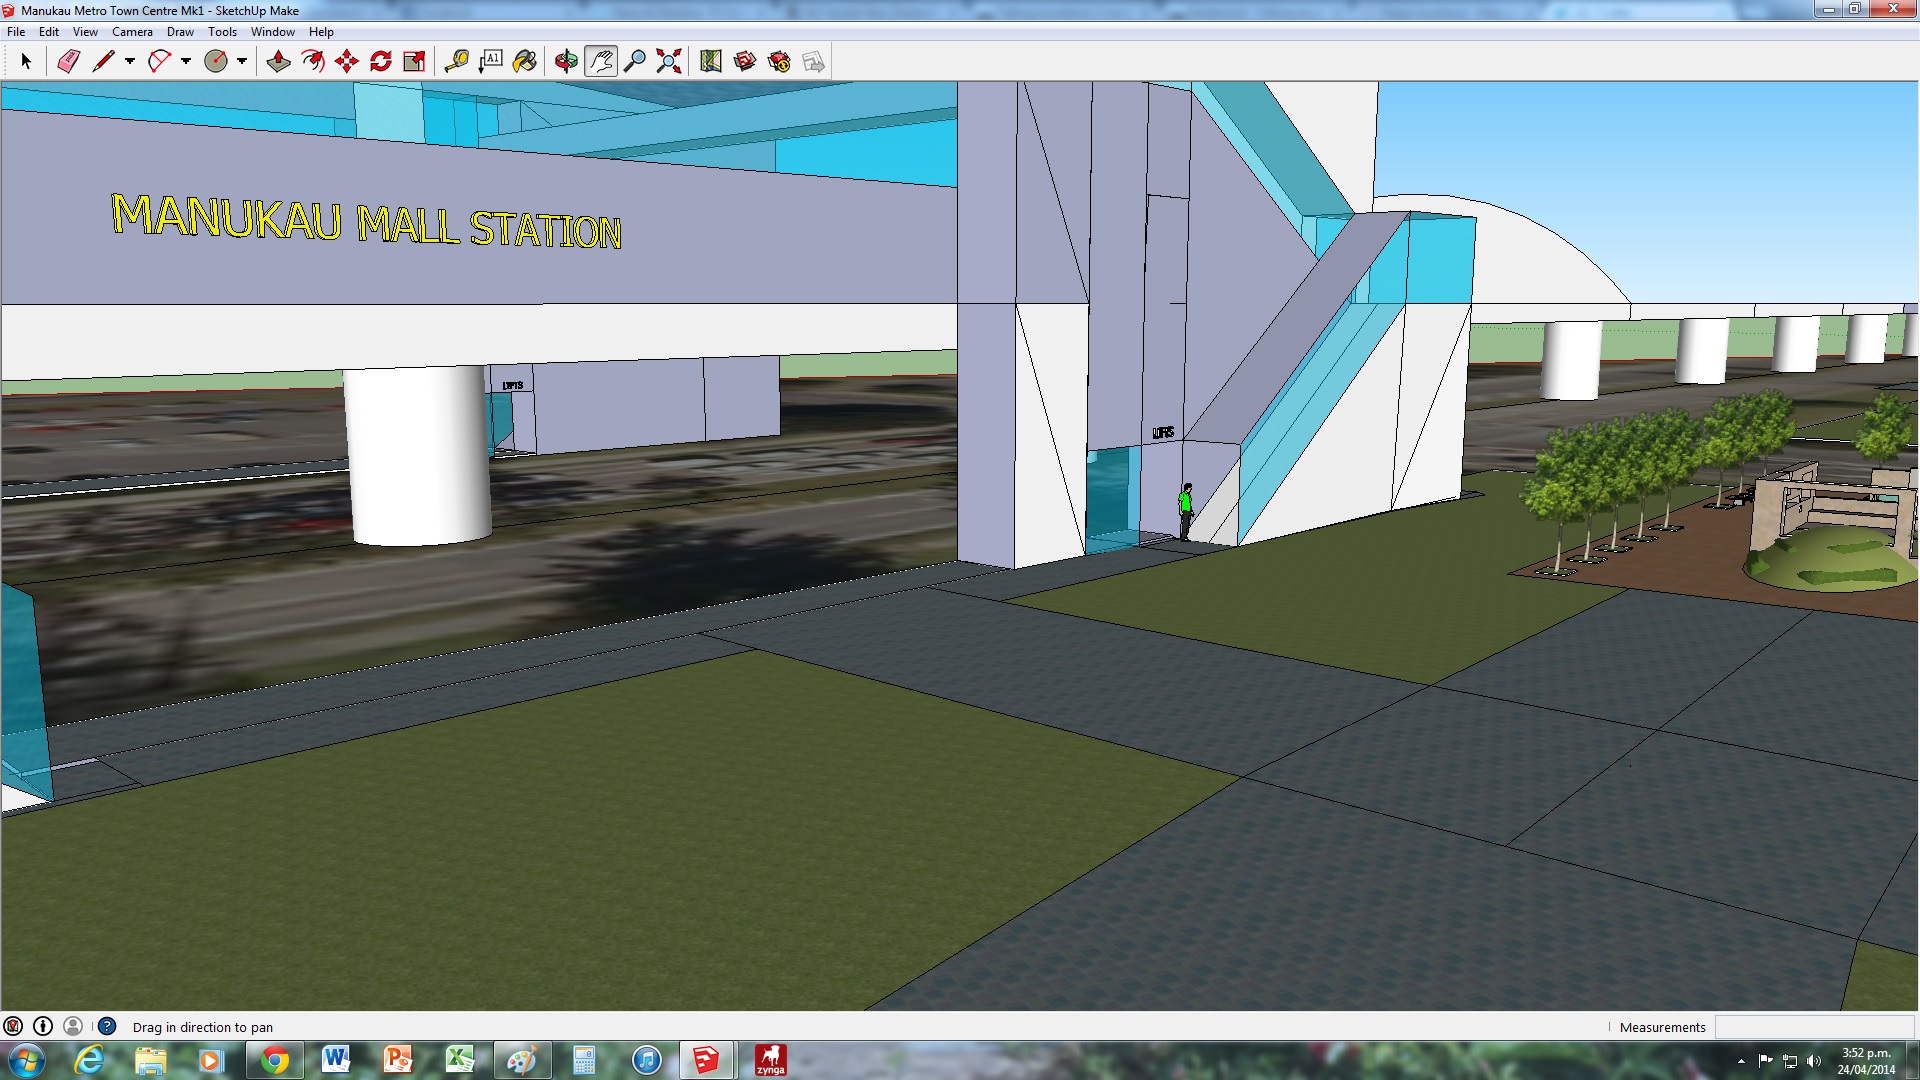Click the Zoom Extents tool

[x=668, y=62]
